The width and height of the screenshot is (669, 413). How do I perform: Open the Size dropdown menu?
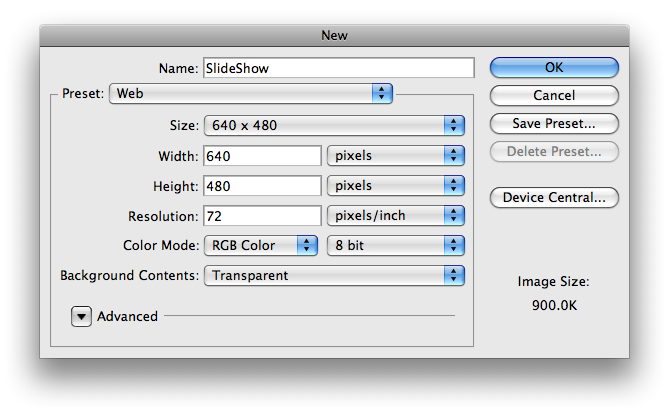tap(335, 125)
